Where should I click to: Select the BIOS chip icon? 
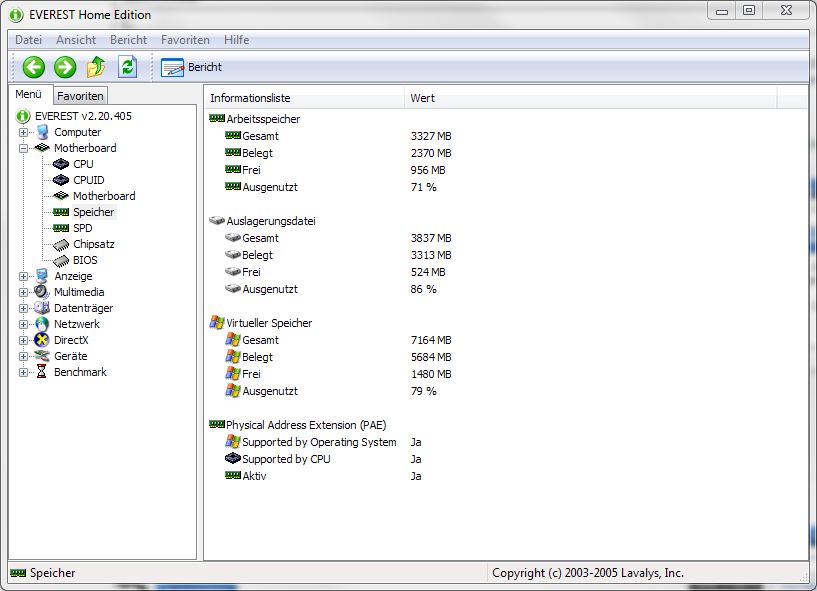point(61,260)
